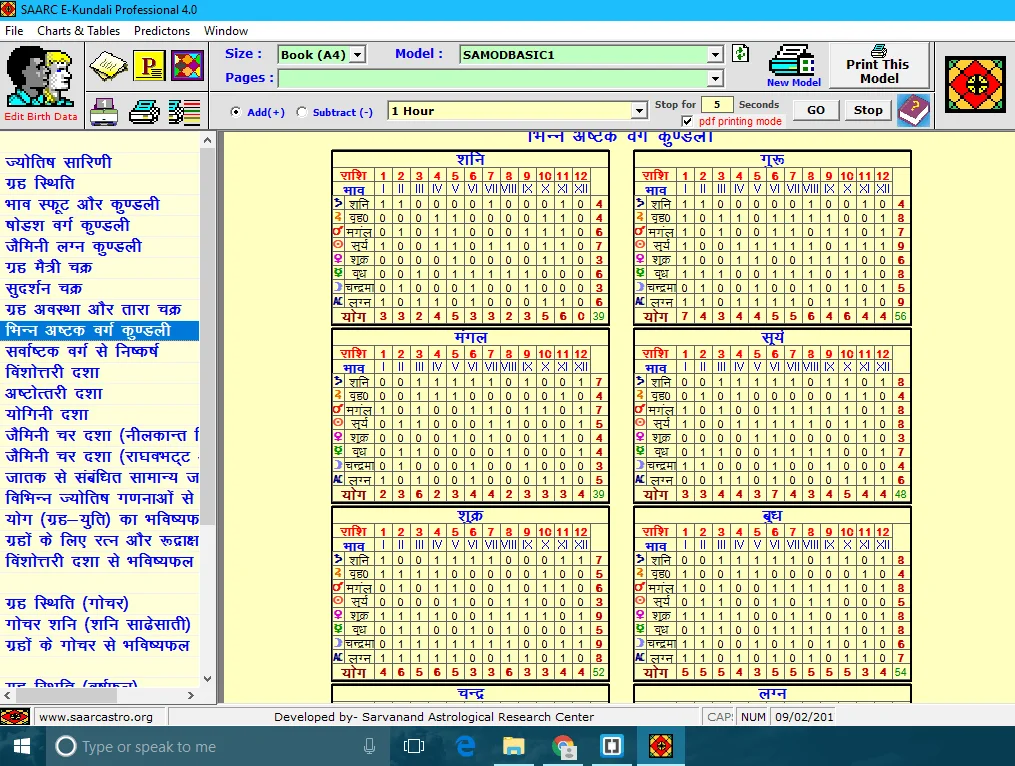Expand the Pages dropdown

click(715, 78)
